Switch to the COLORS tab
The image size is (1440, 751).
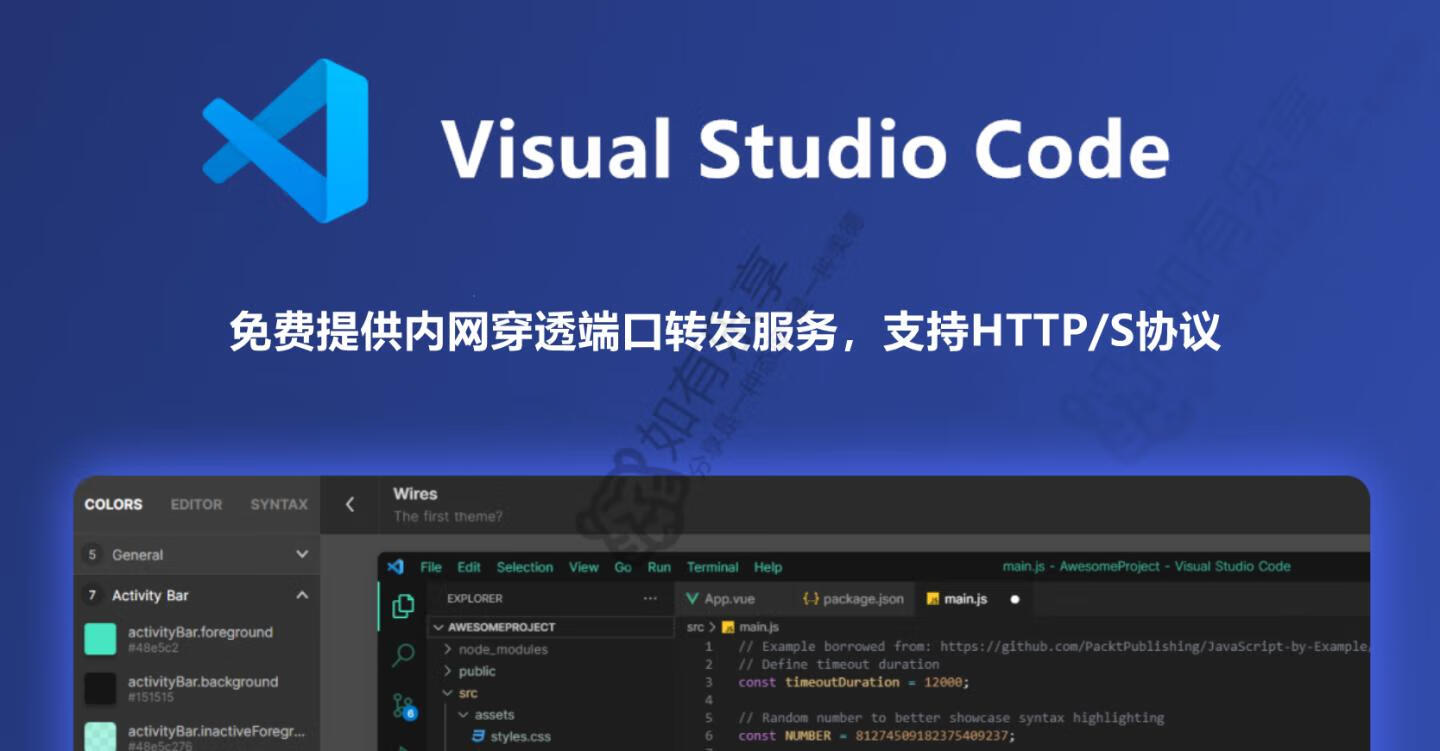[113, 504]
